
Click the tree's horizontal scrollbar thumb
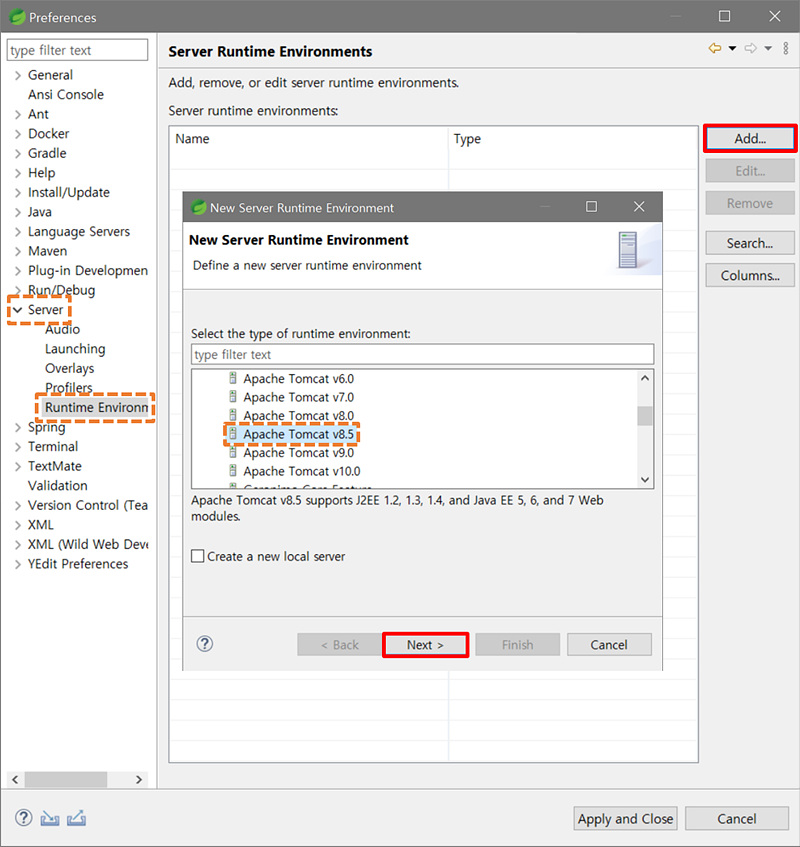pos(65,779)
